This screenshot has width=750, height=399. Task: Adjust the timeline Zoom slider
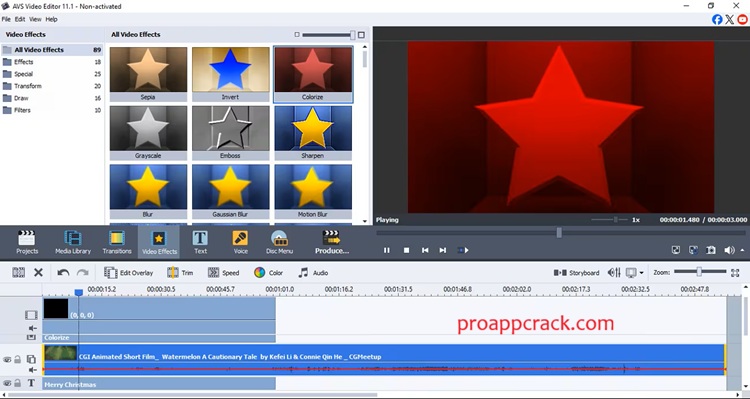point(699,272)
